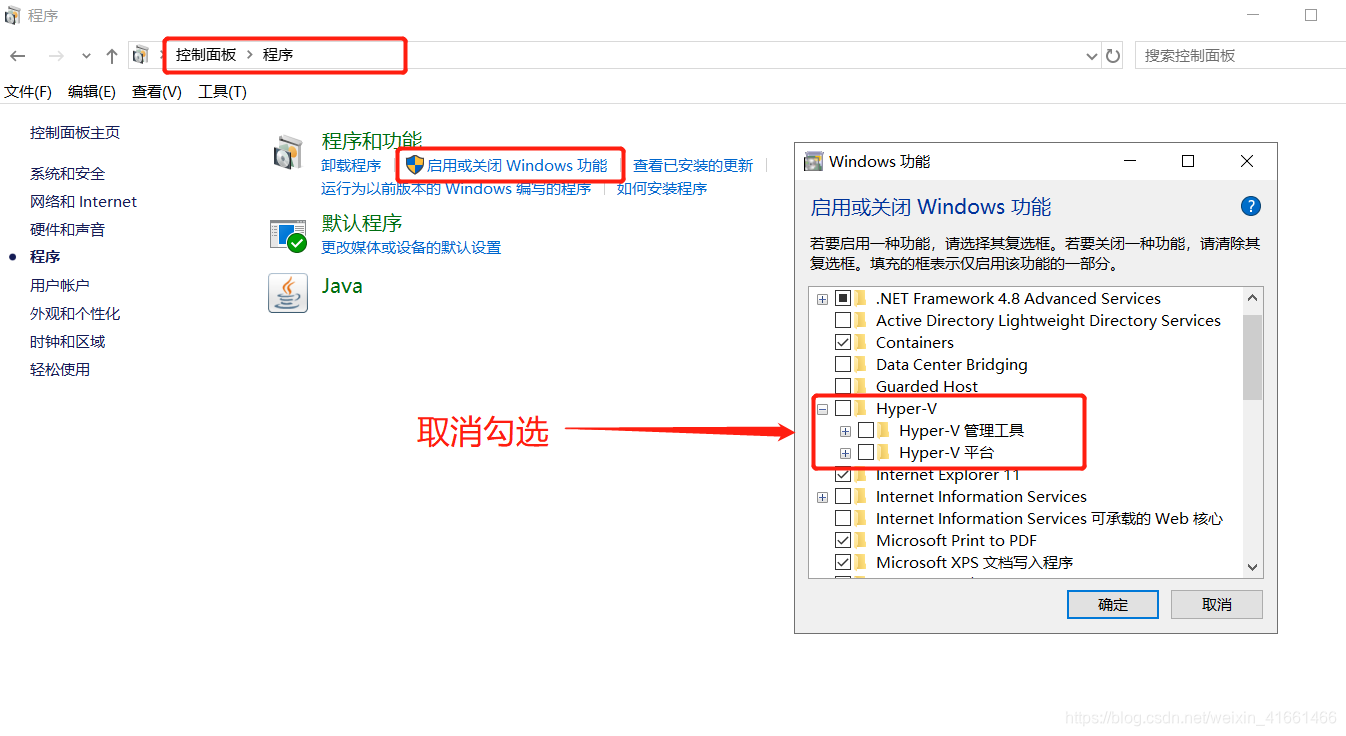The width and height of the screenshot is (1346, 736).
Task: Open 外观和个性化 category
Action: pyautogui.click(x=75, y=314)
